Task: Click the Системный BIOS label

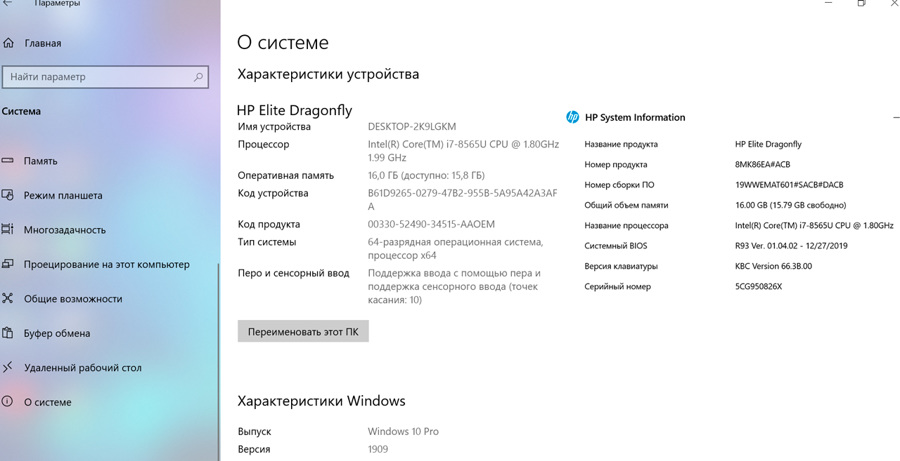Action: [615, 246]
